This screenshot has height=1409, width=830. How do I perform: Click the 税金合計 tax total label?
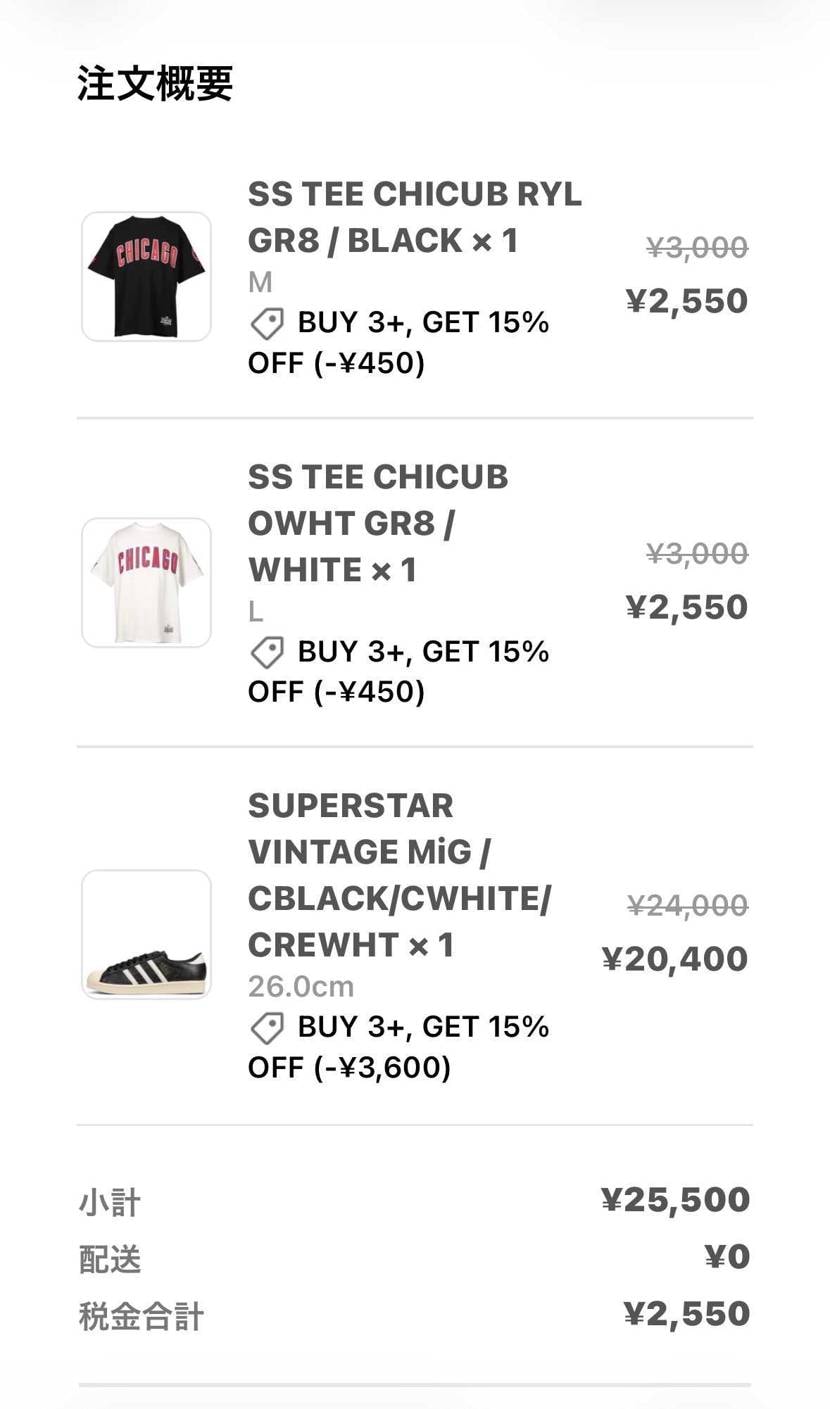(x=141, y=1316)
